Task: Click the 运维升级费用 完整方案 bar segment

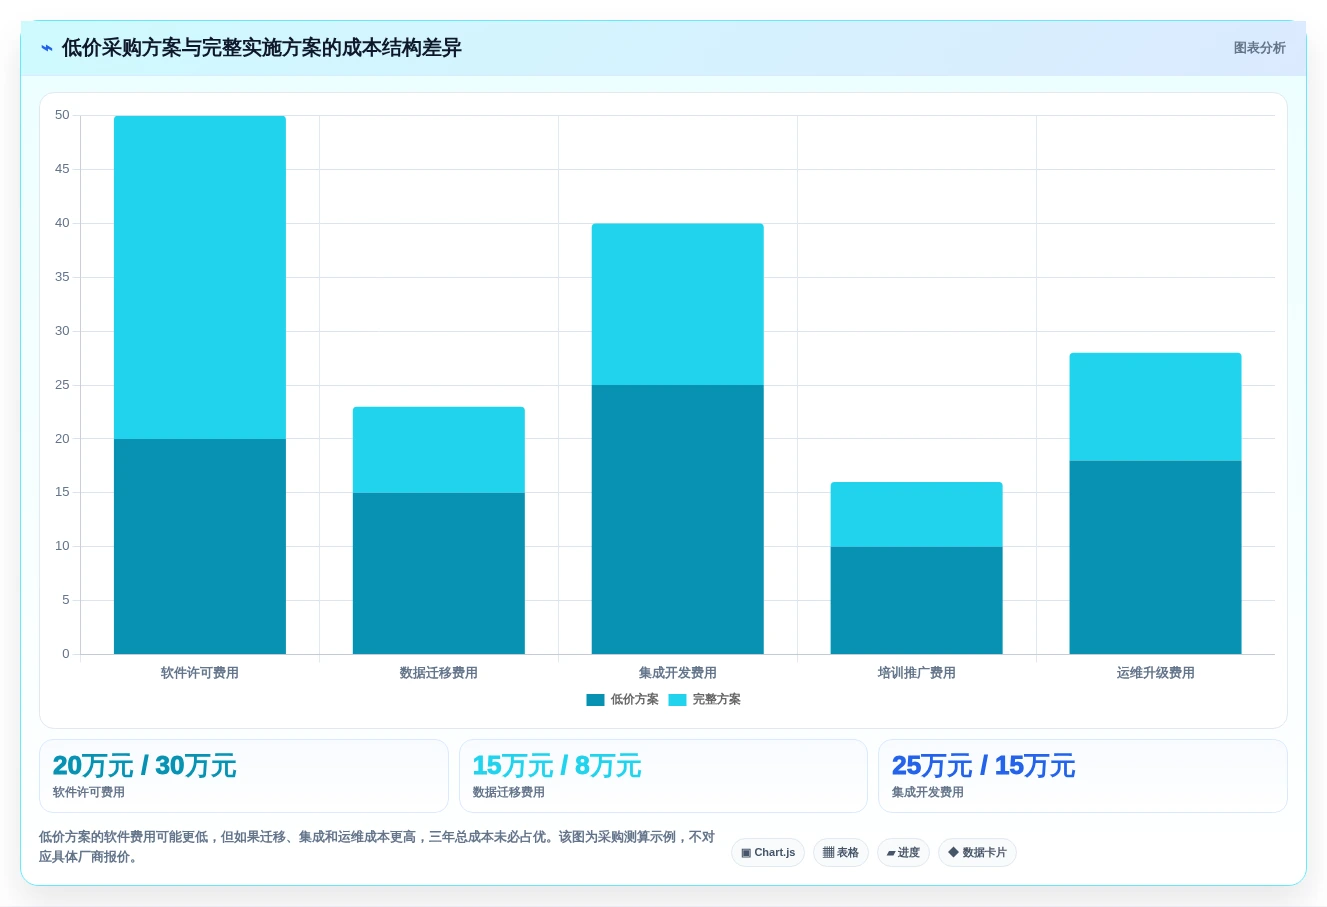Action: [1156, 407]
